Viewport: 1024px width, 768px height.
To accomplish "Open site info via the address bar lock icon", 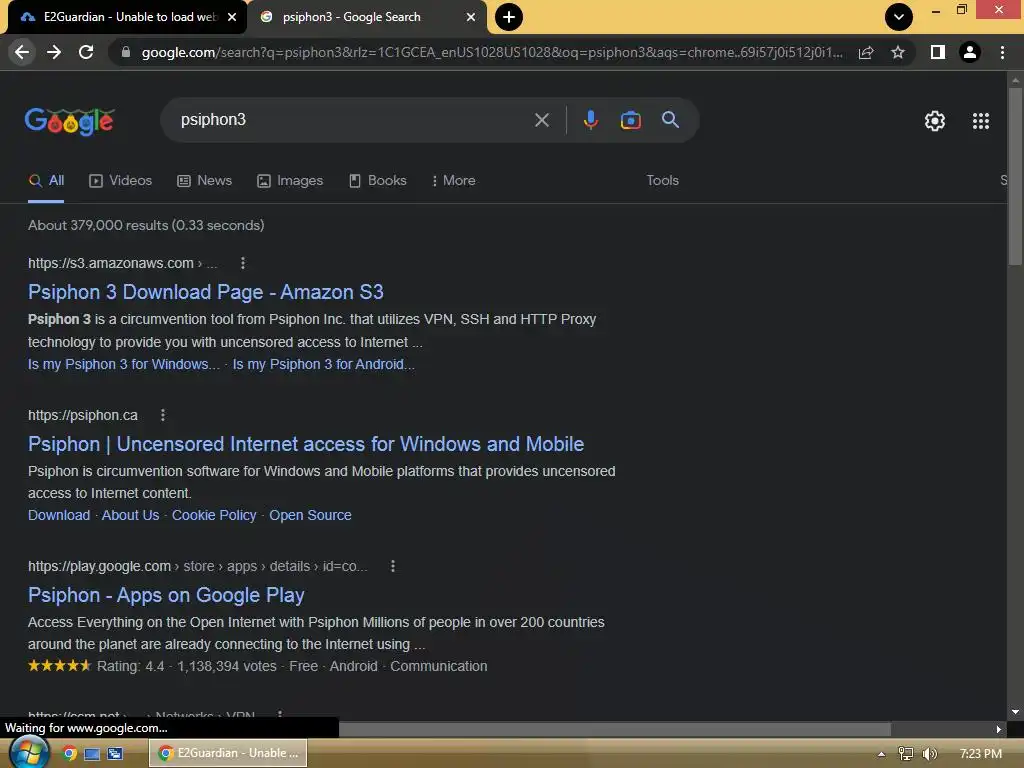I will [125, 52].
